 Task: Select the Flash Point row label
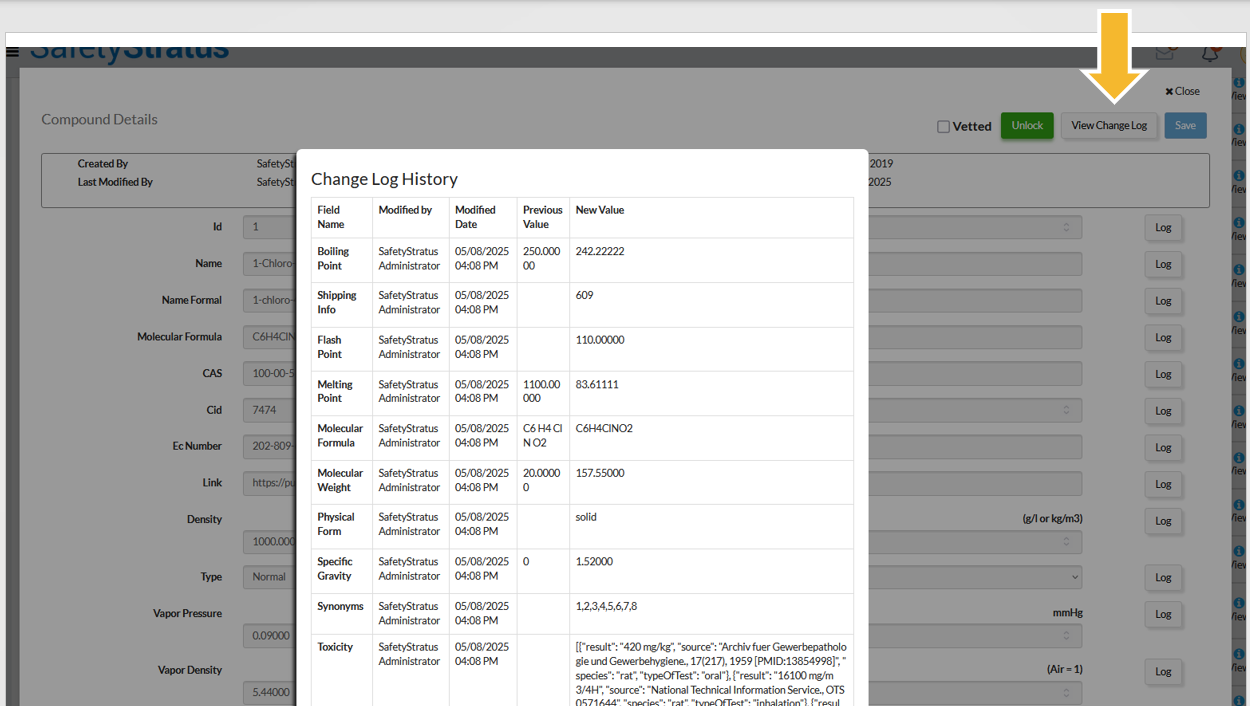pos(330,347)
